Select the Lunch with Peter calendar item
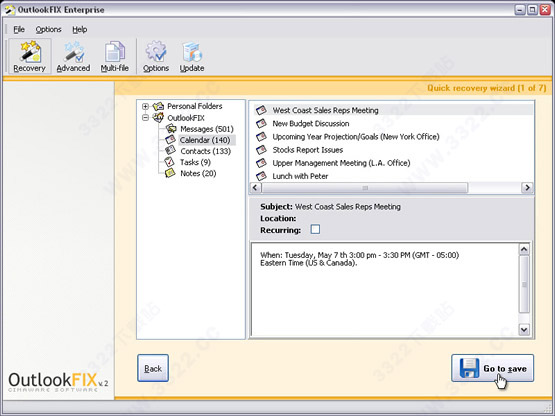555x416 pixels. click(x=300, y=176)
